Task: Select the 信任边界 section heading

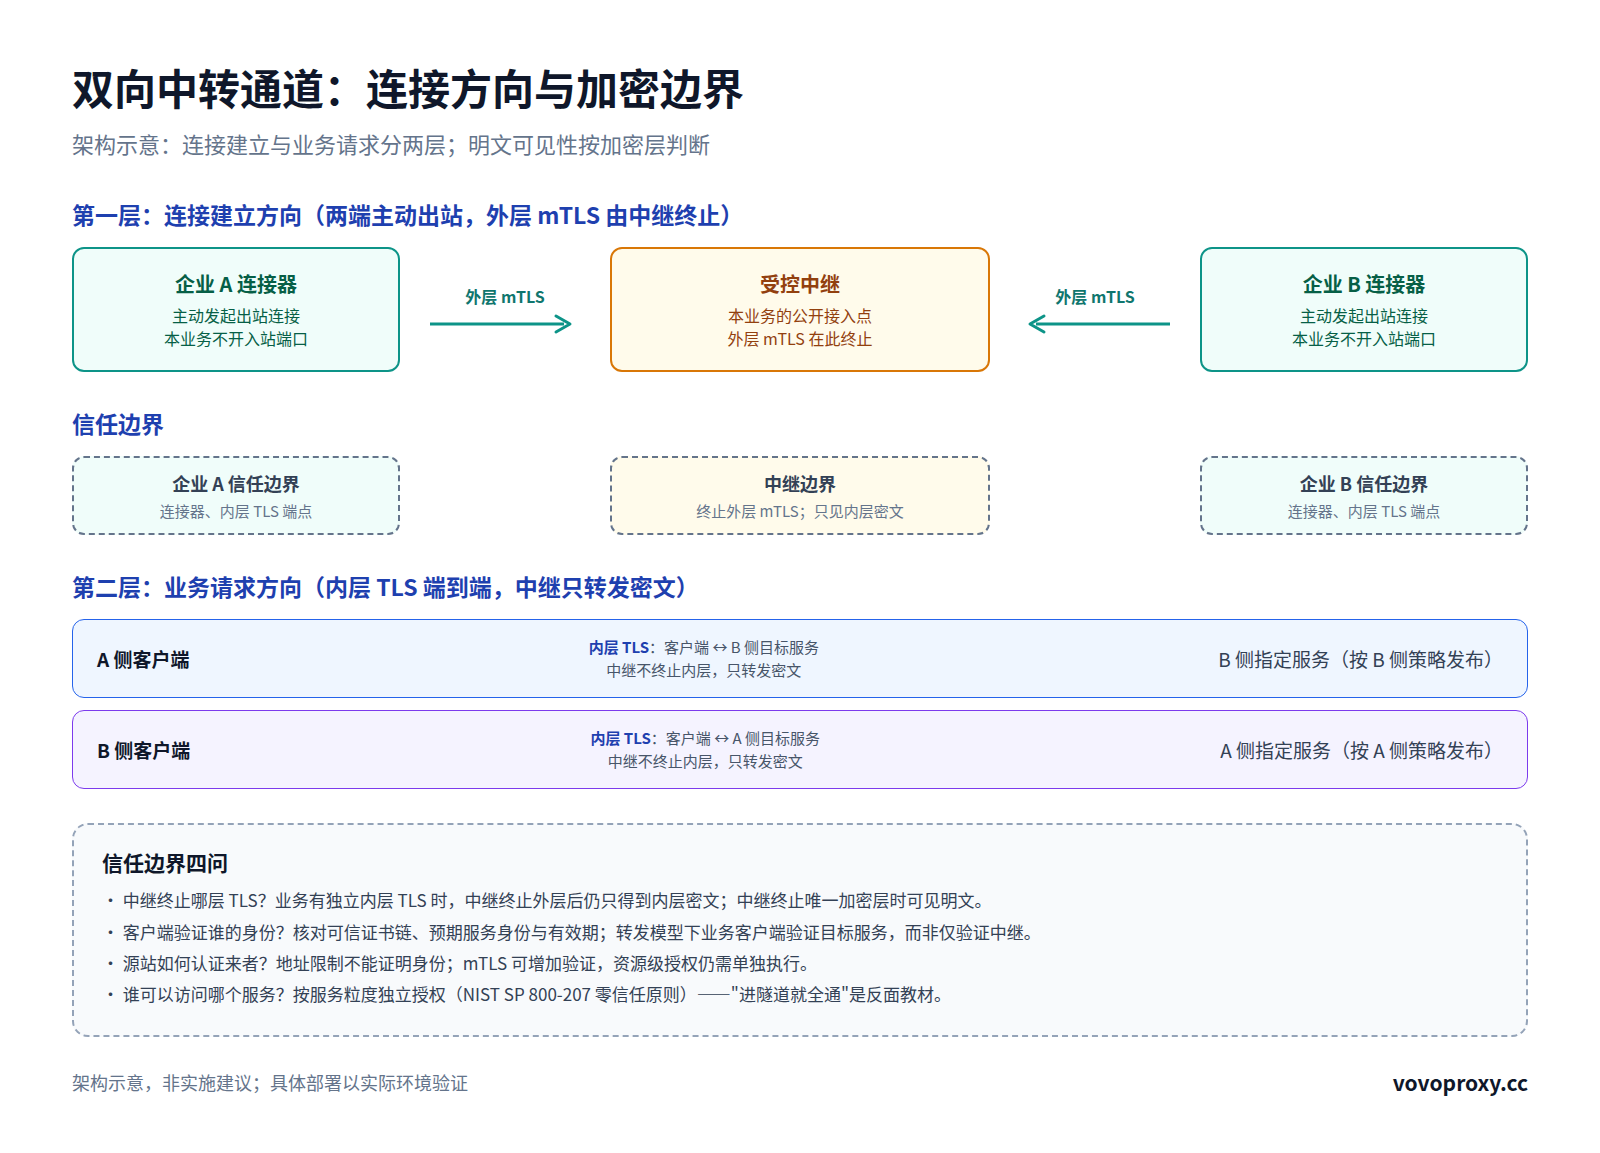Action: click(x=118, y=425)
